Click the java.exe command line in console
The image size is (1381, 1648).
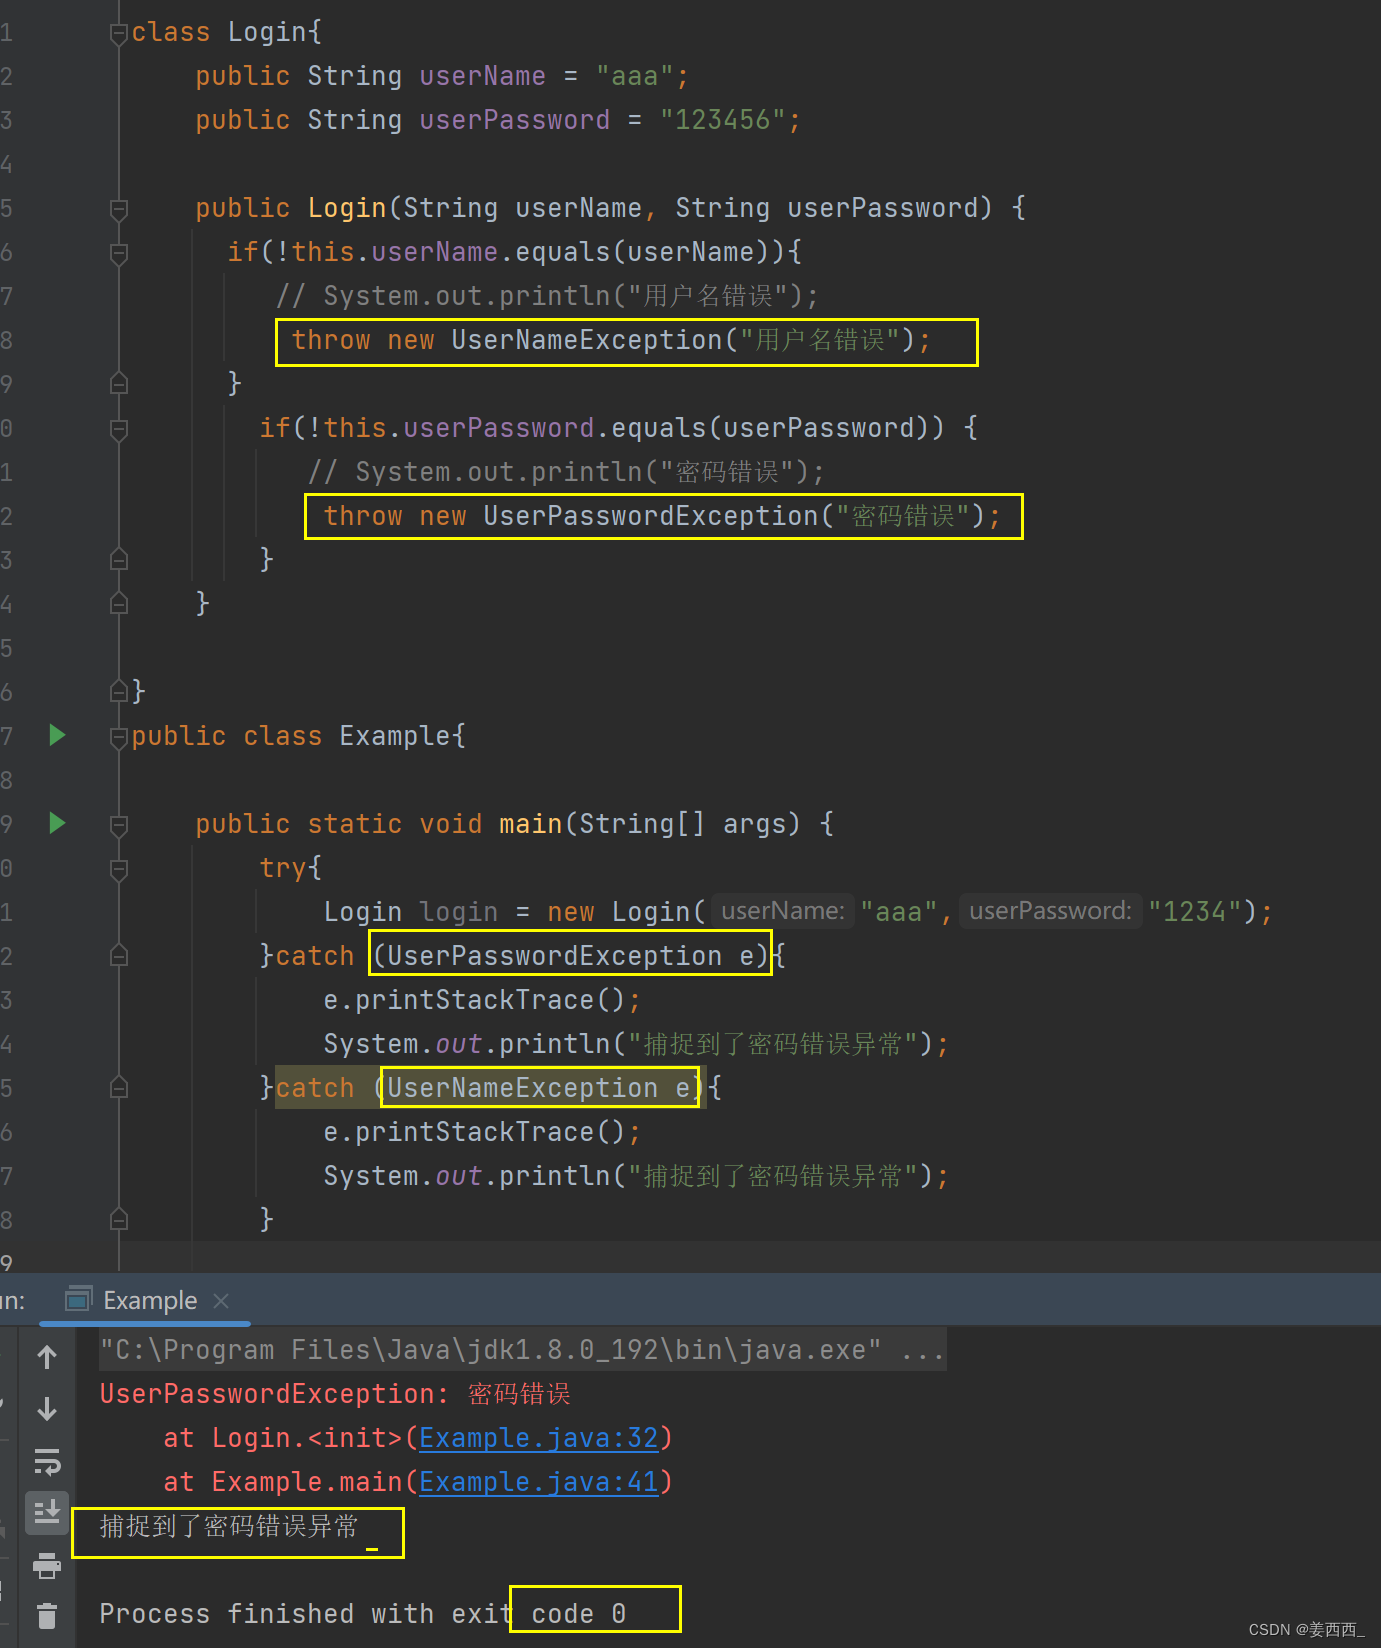[x=522, y=1350]
